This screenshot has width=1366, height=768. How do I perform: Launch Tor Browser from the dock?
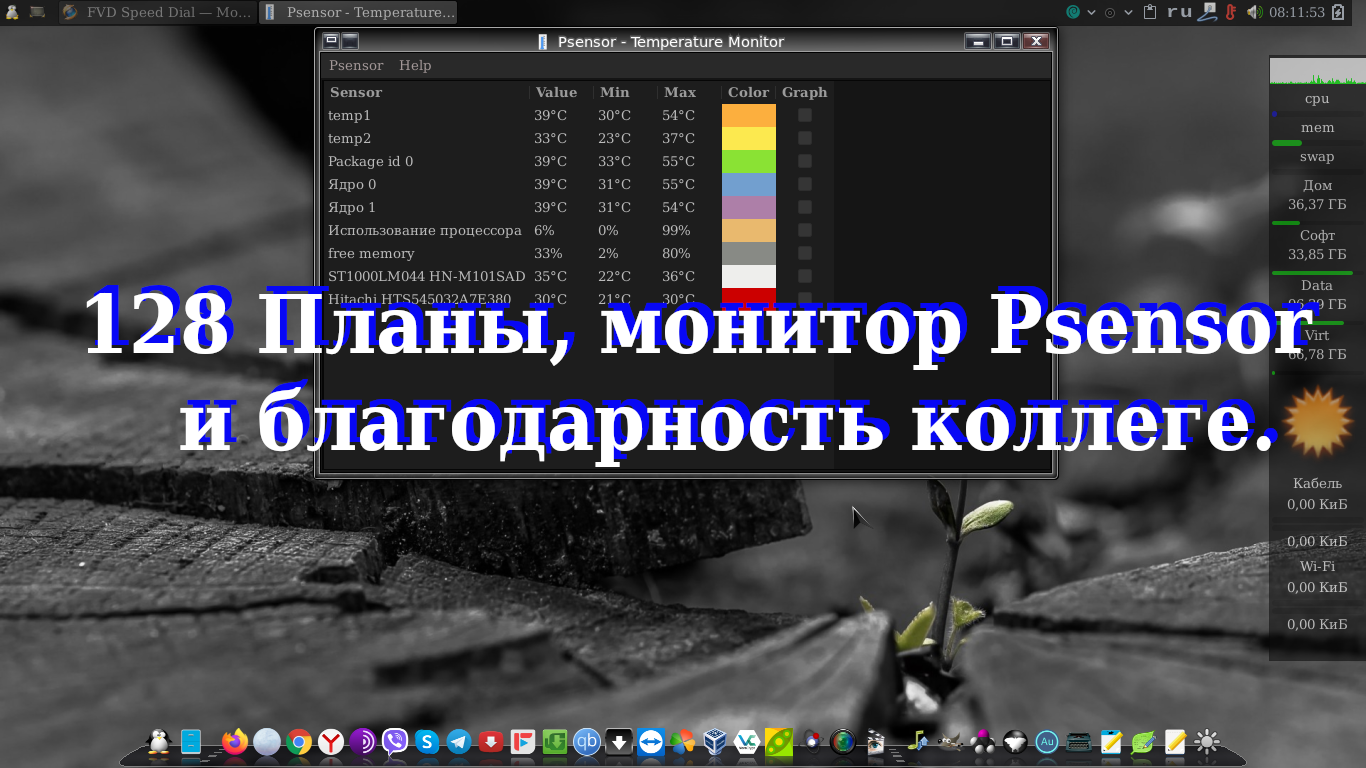(362, 741)
